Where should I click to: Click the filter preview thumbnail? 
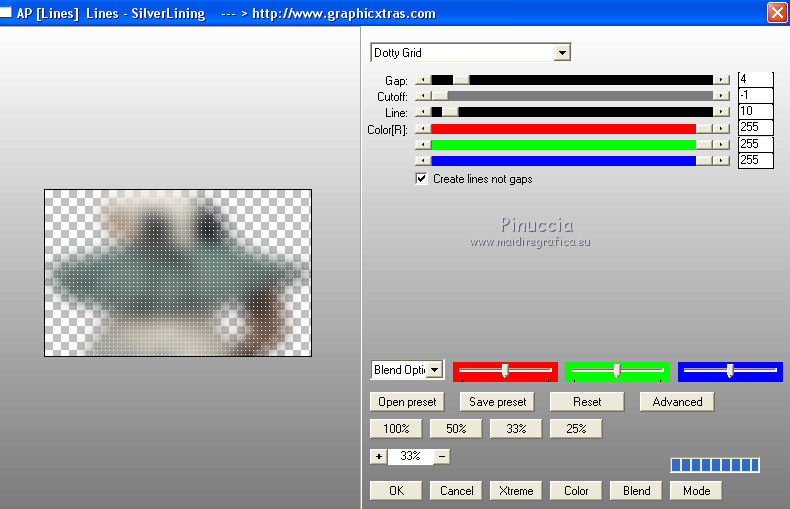(178, 273)
